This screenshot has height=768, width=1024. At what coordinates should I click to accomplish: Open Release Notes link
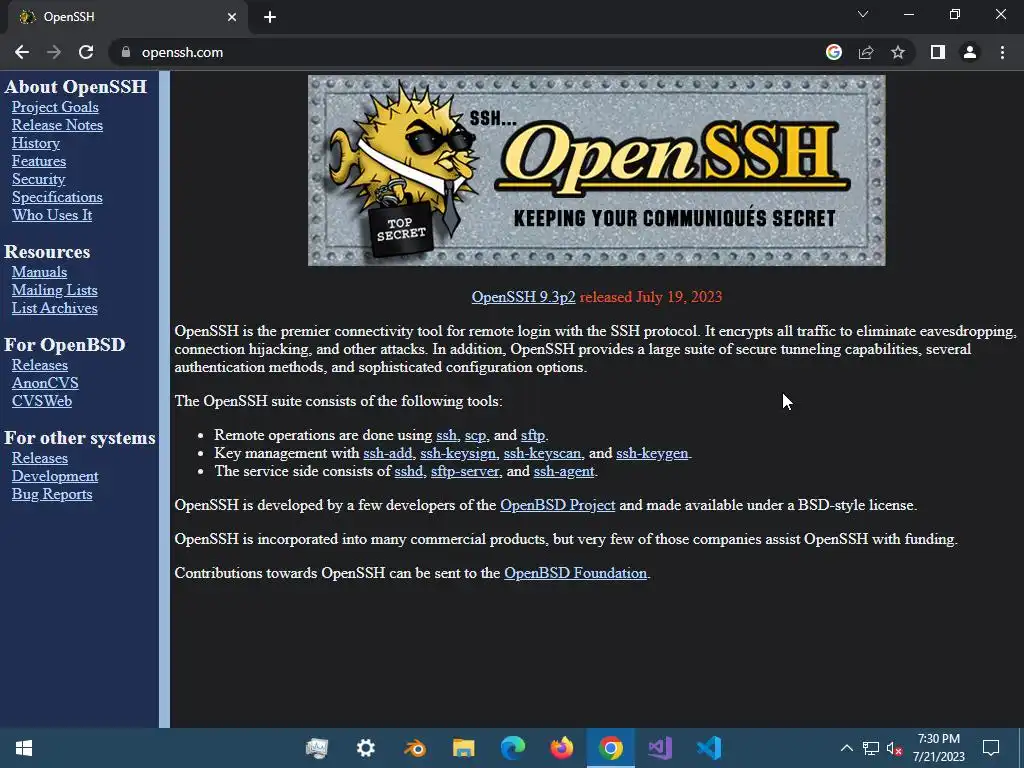click(x=57, y=125)
